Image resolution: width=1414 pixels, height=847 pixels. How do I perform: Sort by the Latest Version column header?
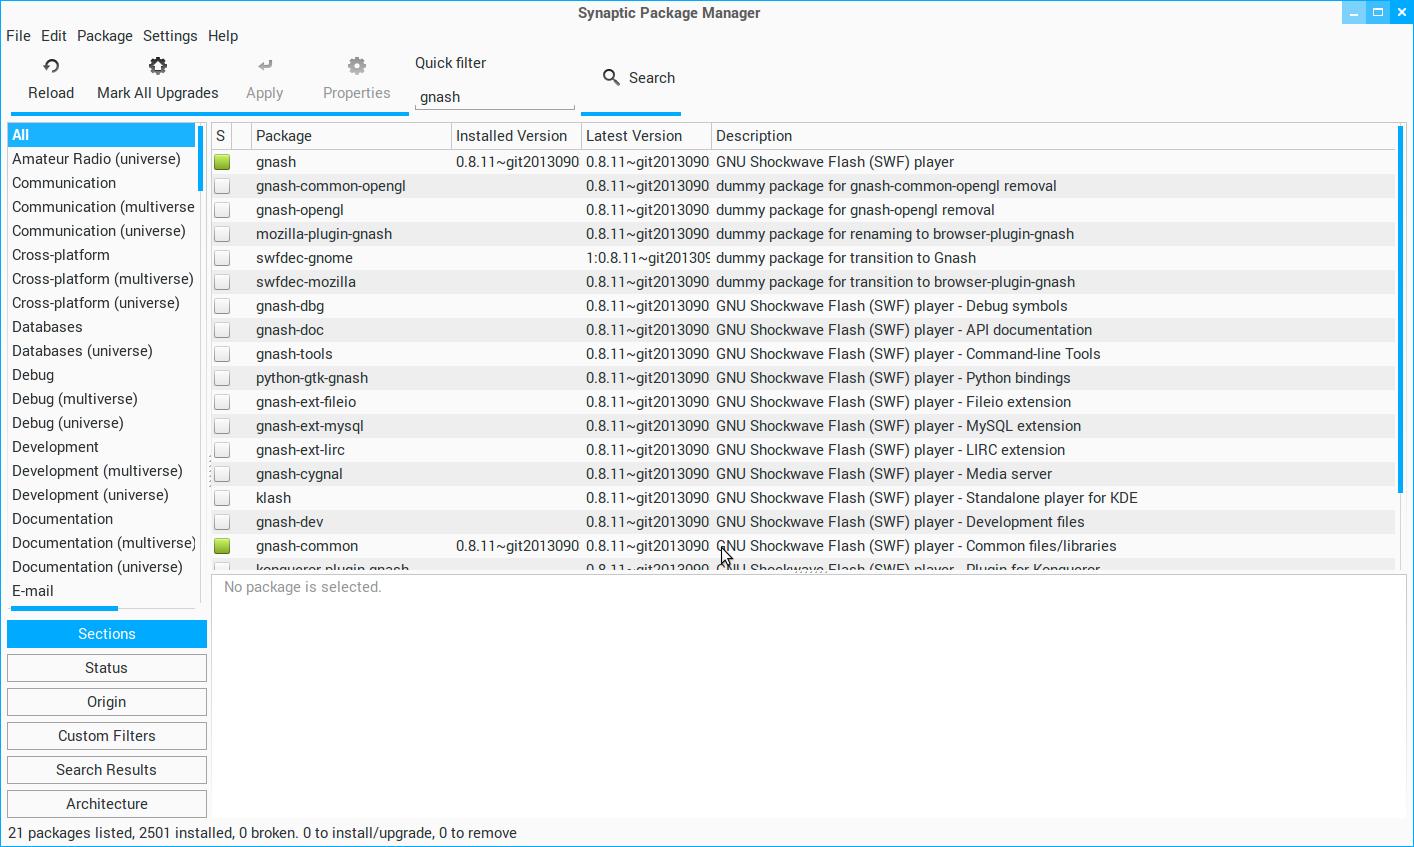click(645, 136)
